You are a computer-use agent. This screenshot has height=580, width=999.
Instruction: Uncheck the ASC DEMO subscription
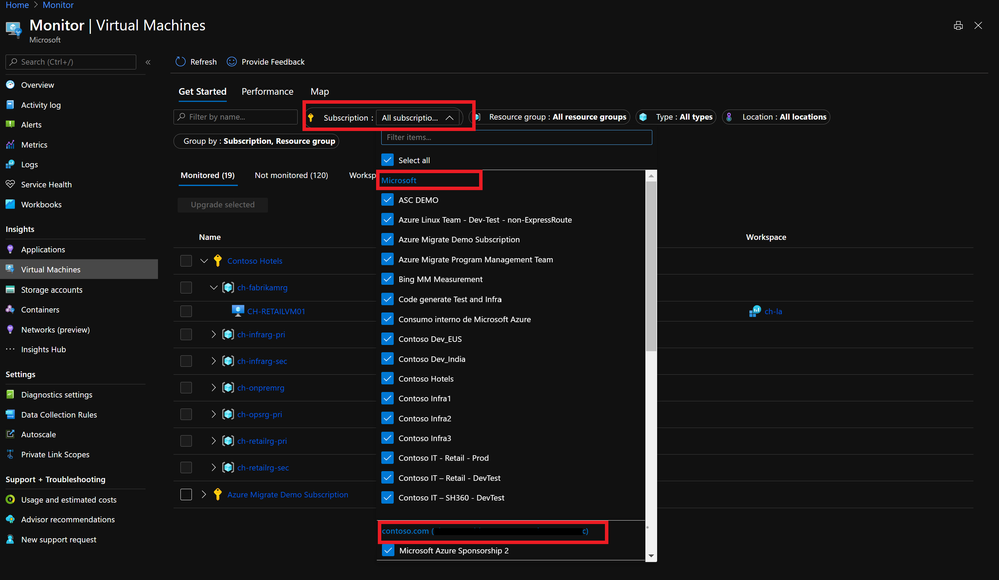387,199
